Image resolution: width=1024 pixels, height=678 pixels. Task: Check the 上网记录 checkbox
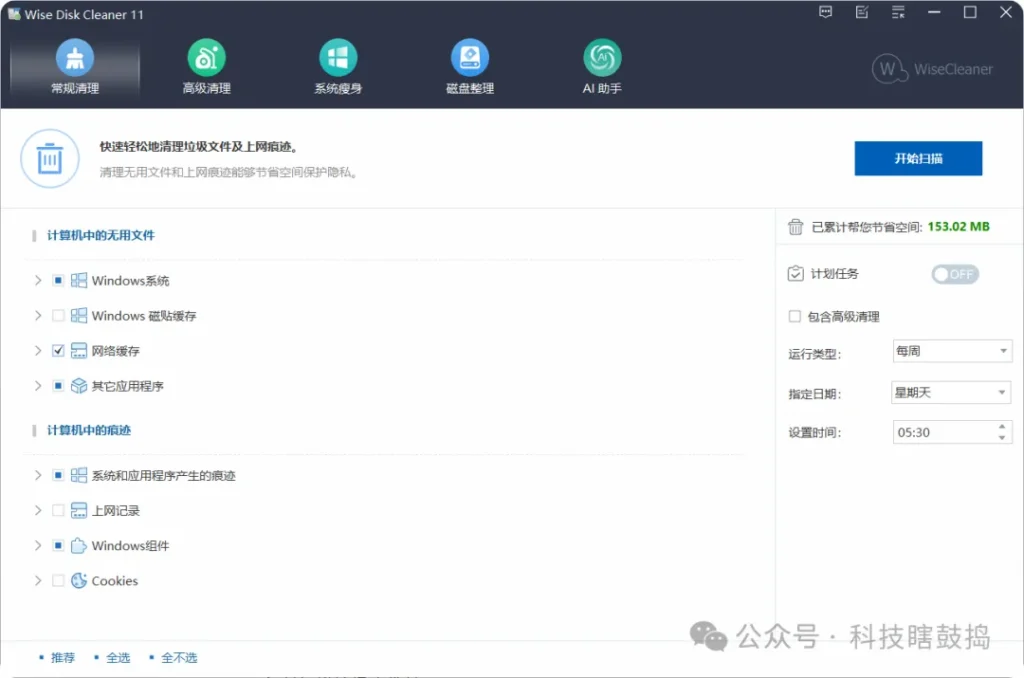58,510
